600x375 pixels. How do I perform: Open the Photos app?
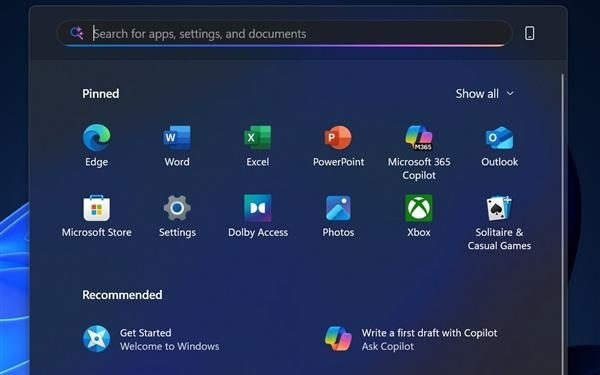coord(338,208)
